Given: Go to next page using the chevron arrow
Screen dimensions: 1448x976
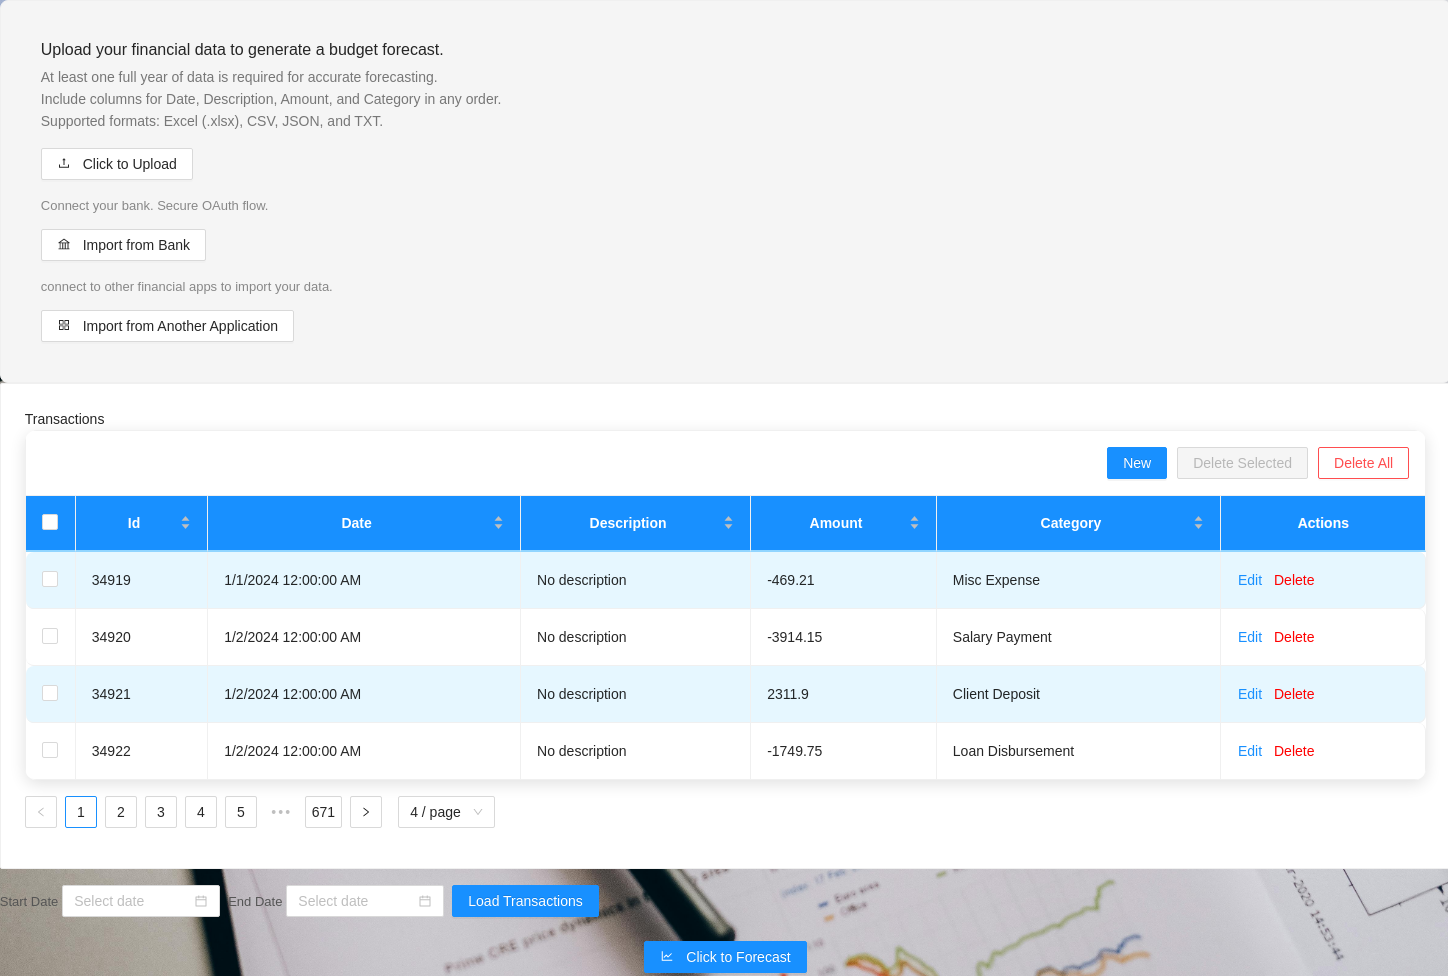Looking at the screenshot, I should point(365,811).
